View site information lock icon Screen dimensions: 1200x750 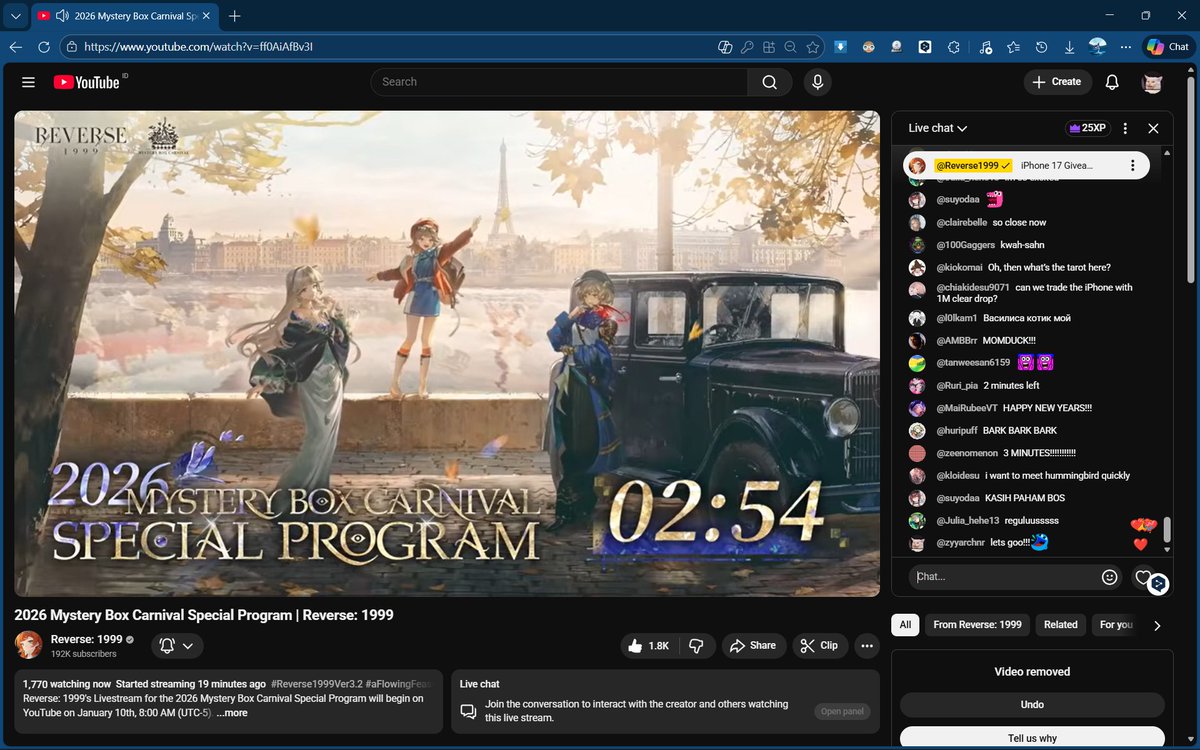point(71,47)
